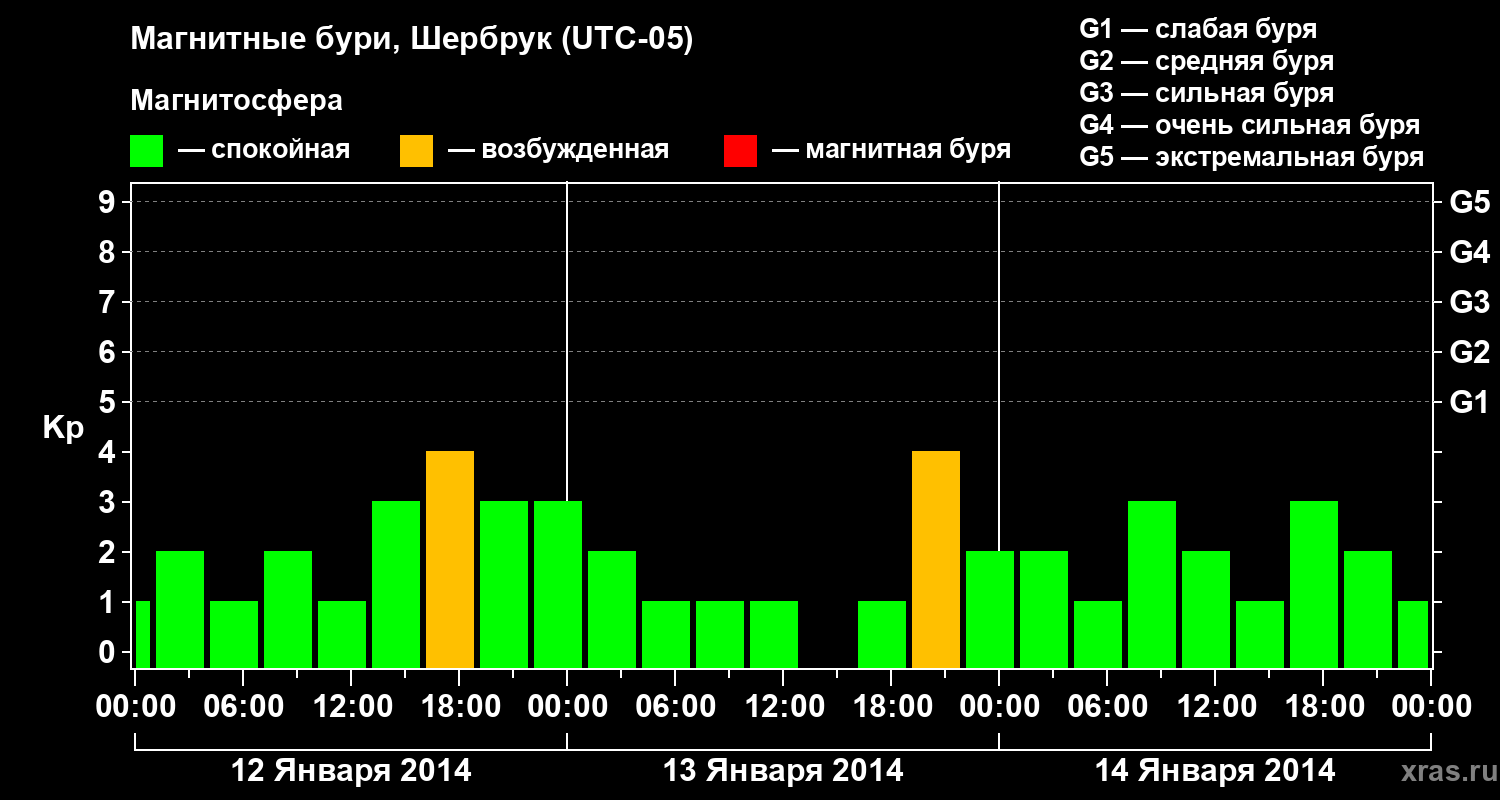Screen dimensions: 1500x800
Task: Click the orange 'возбужденная' legend swatch
Action: [416, 151]
